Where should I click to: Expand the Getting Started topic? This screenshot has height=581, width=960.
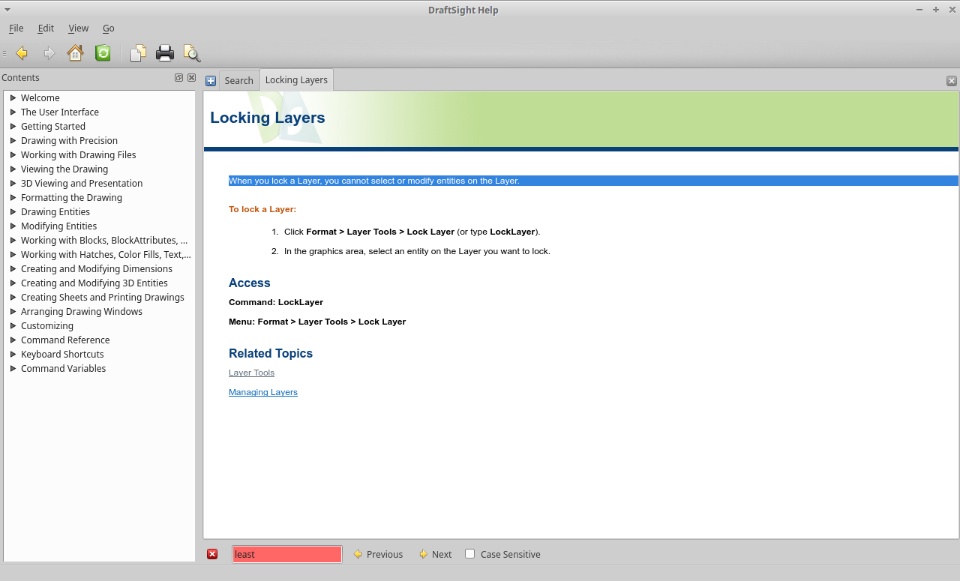click(13, 126)
